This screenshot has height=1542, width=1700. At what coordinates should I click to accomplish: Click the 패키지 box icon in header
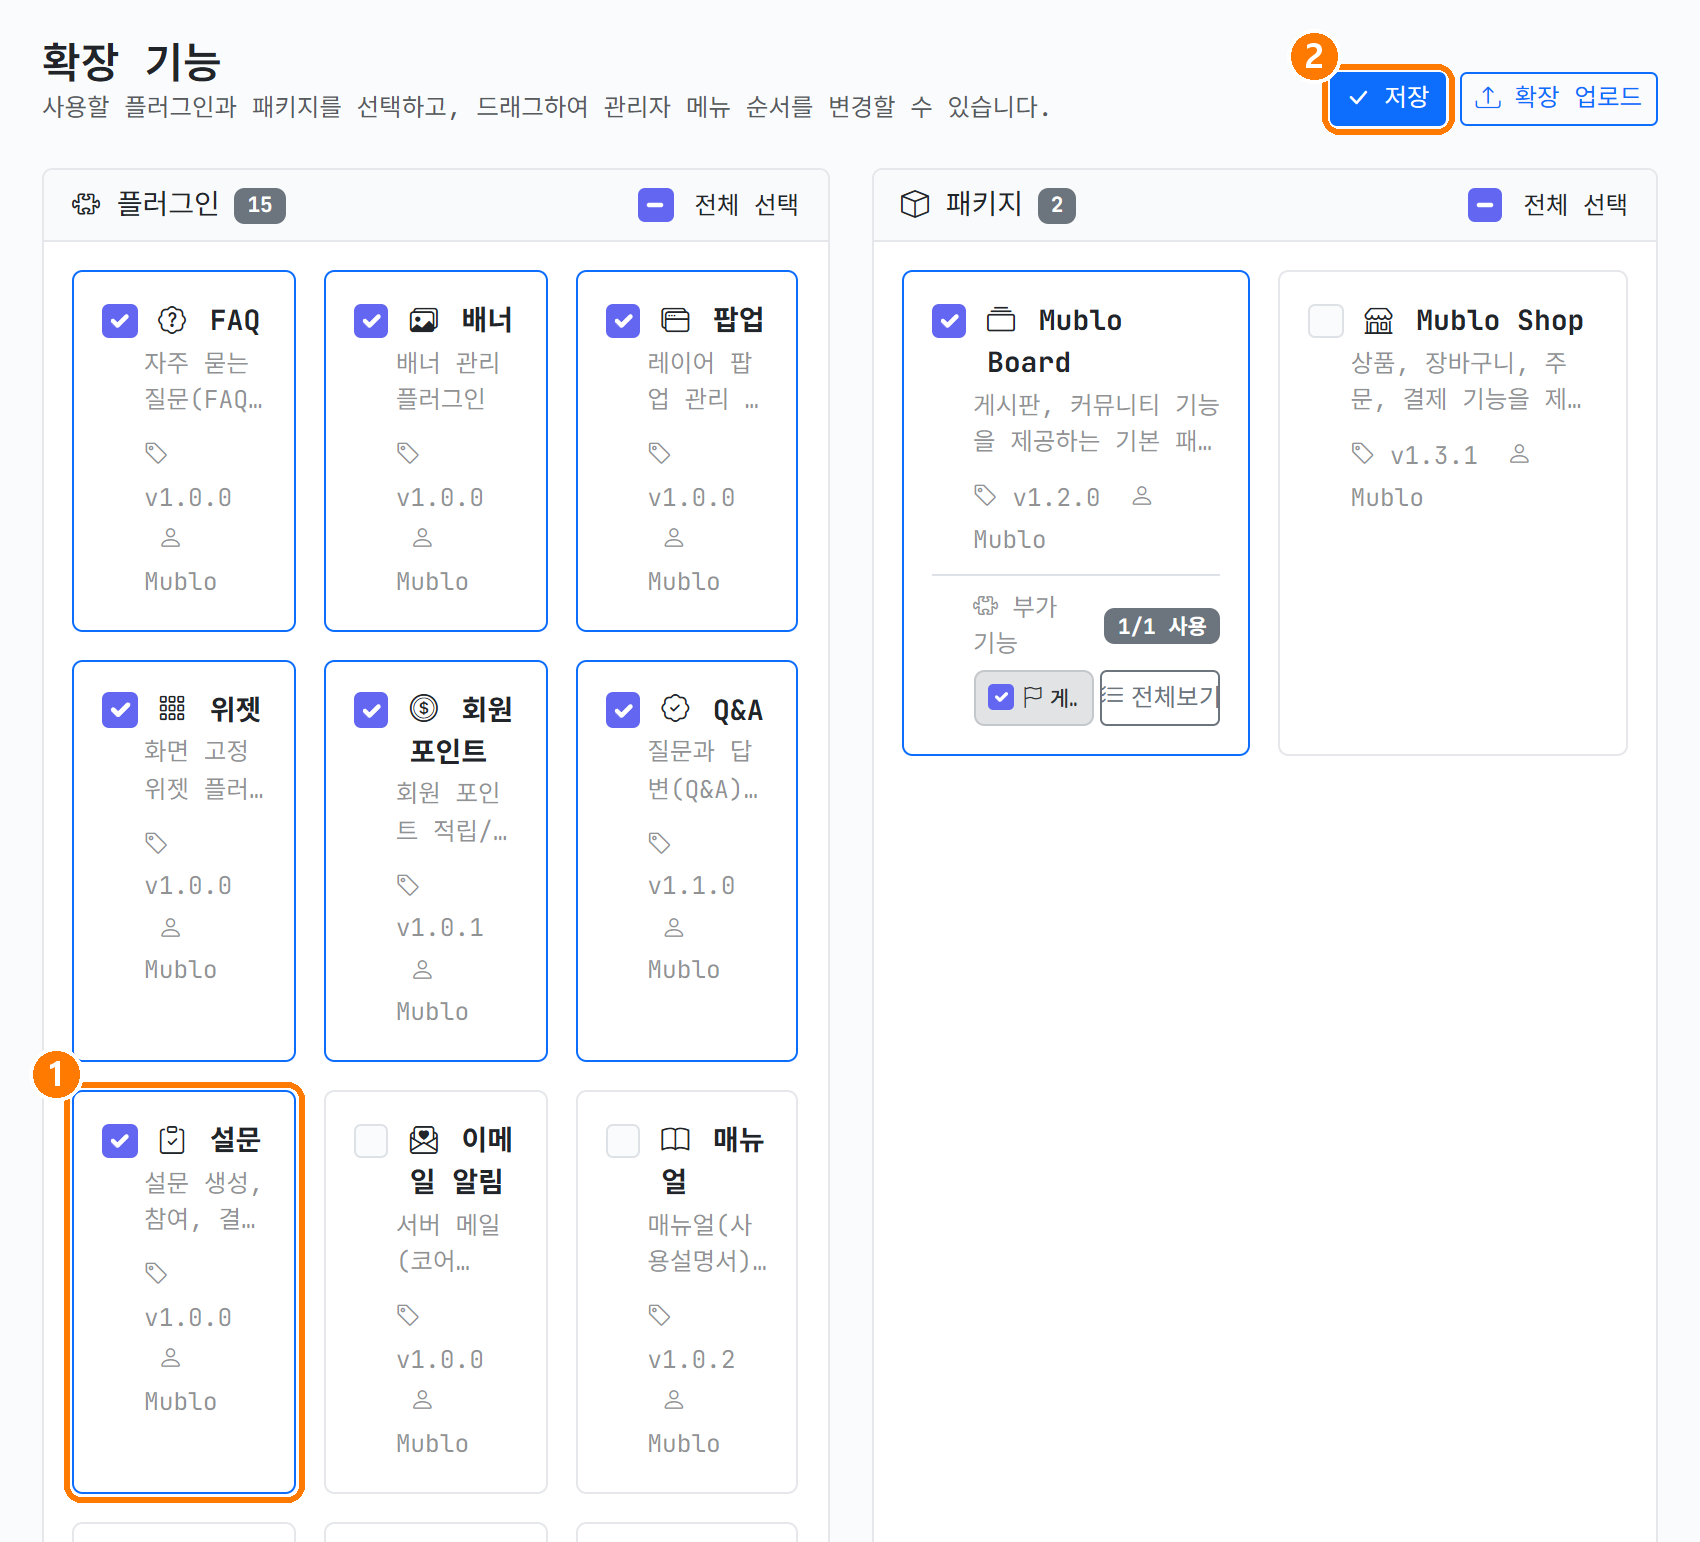tap(915, 205)
